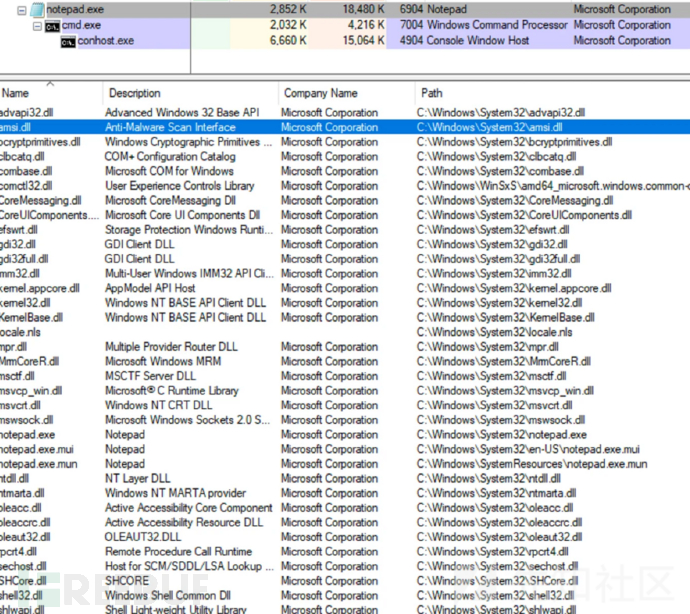Screen dimensions: 690x614
Task: Click 'Remote Procedure Call Runtime' description
Action: tap(178, 551)
